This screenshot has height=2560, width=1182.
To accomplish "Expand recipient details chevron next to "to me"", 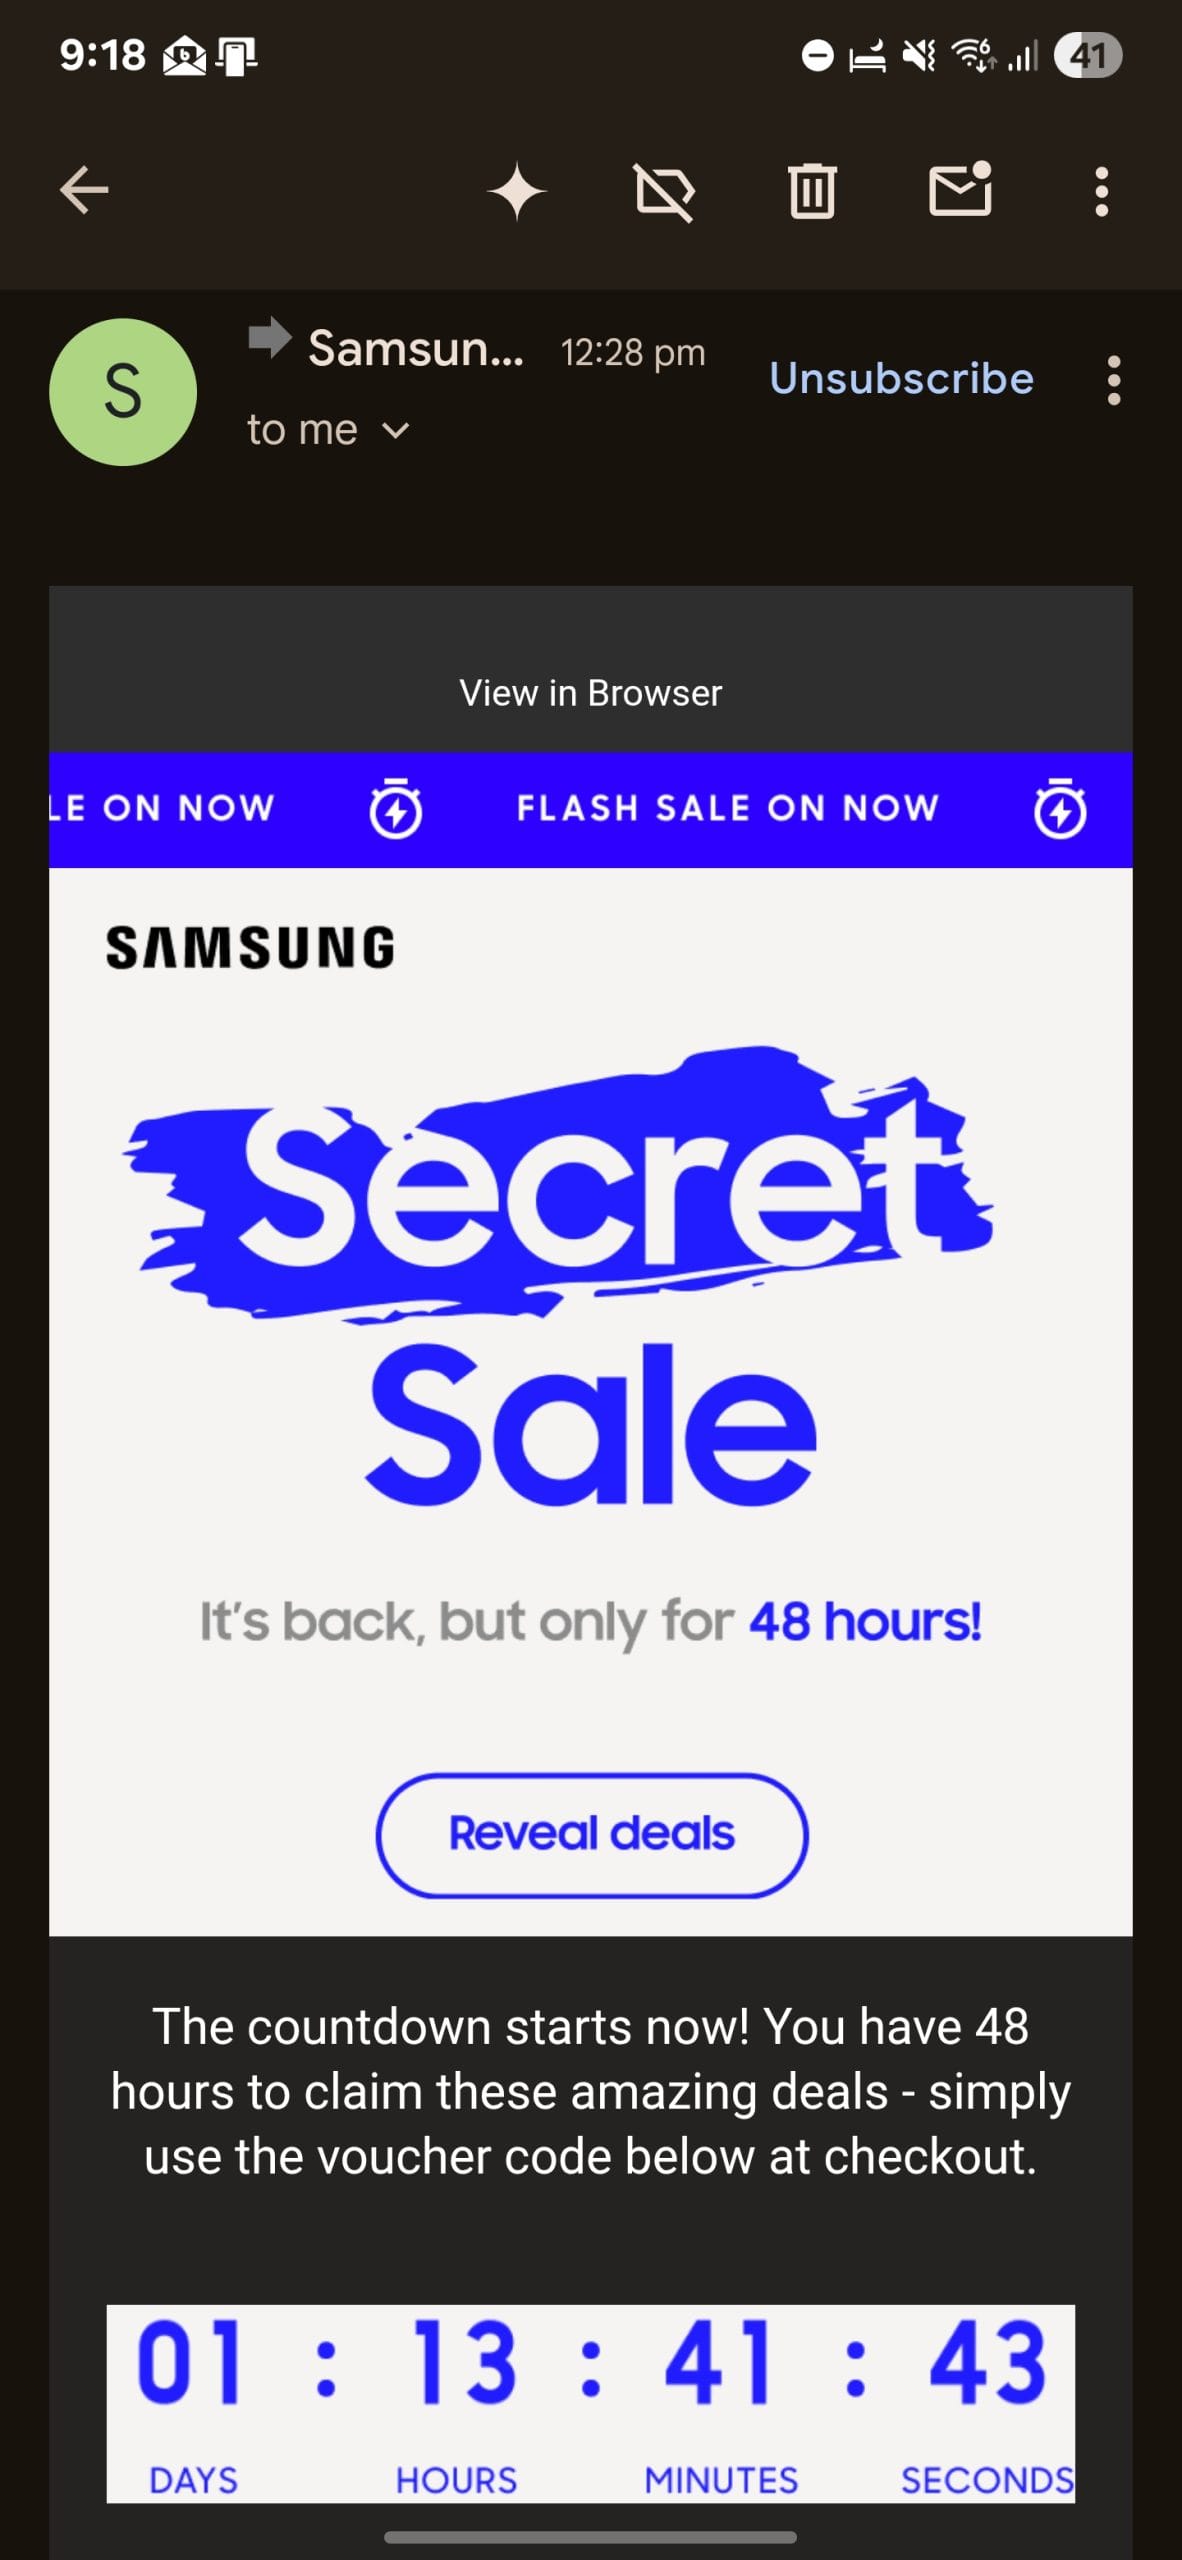I will pos(396,431).
